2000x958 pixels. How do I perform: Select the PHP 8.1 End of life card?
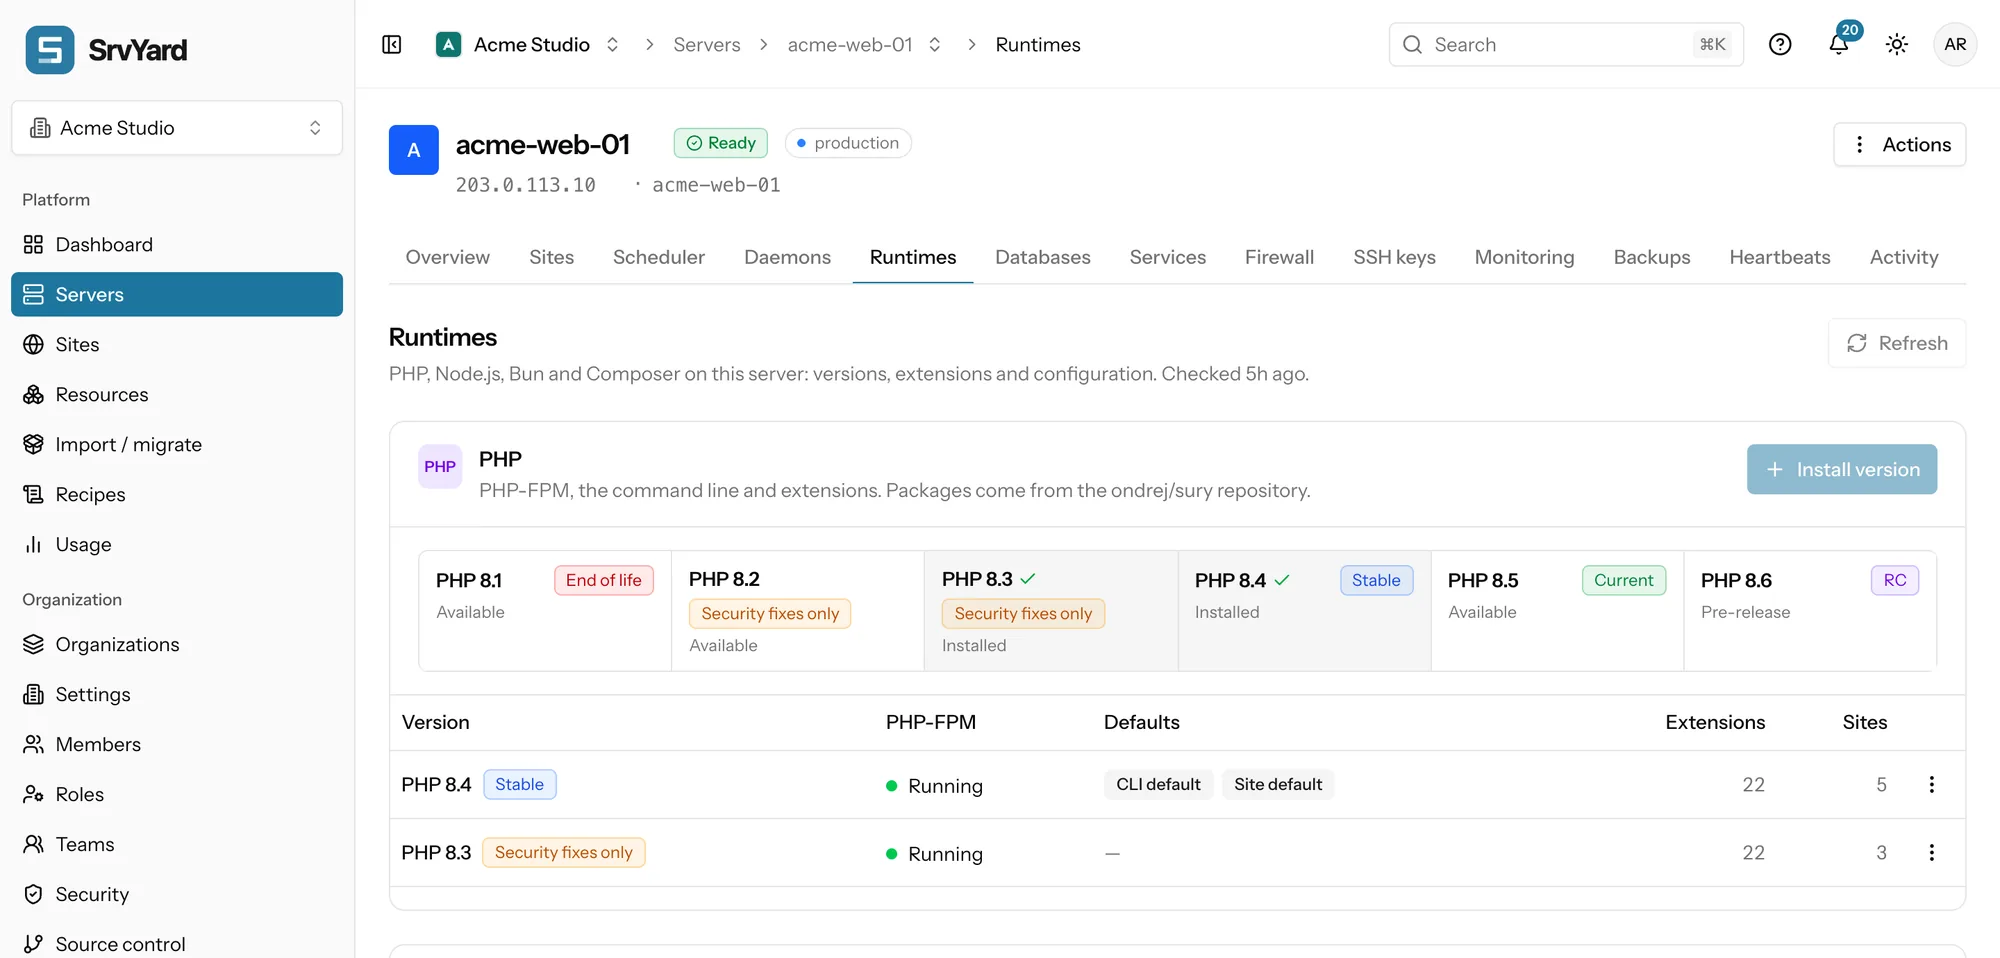pyautogui.click(x=545, y=610)
